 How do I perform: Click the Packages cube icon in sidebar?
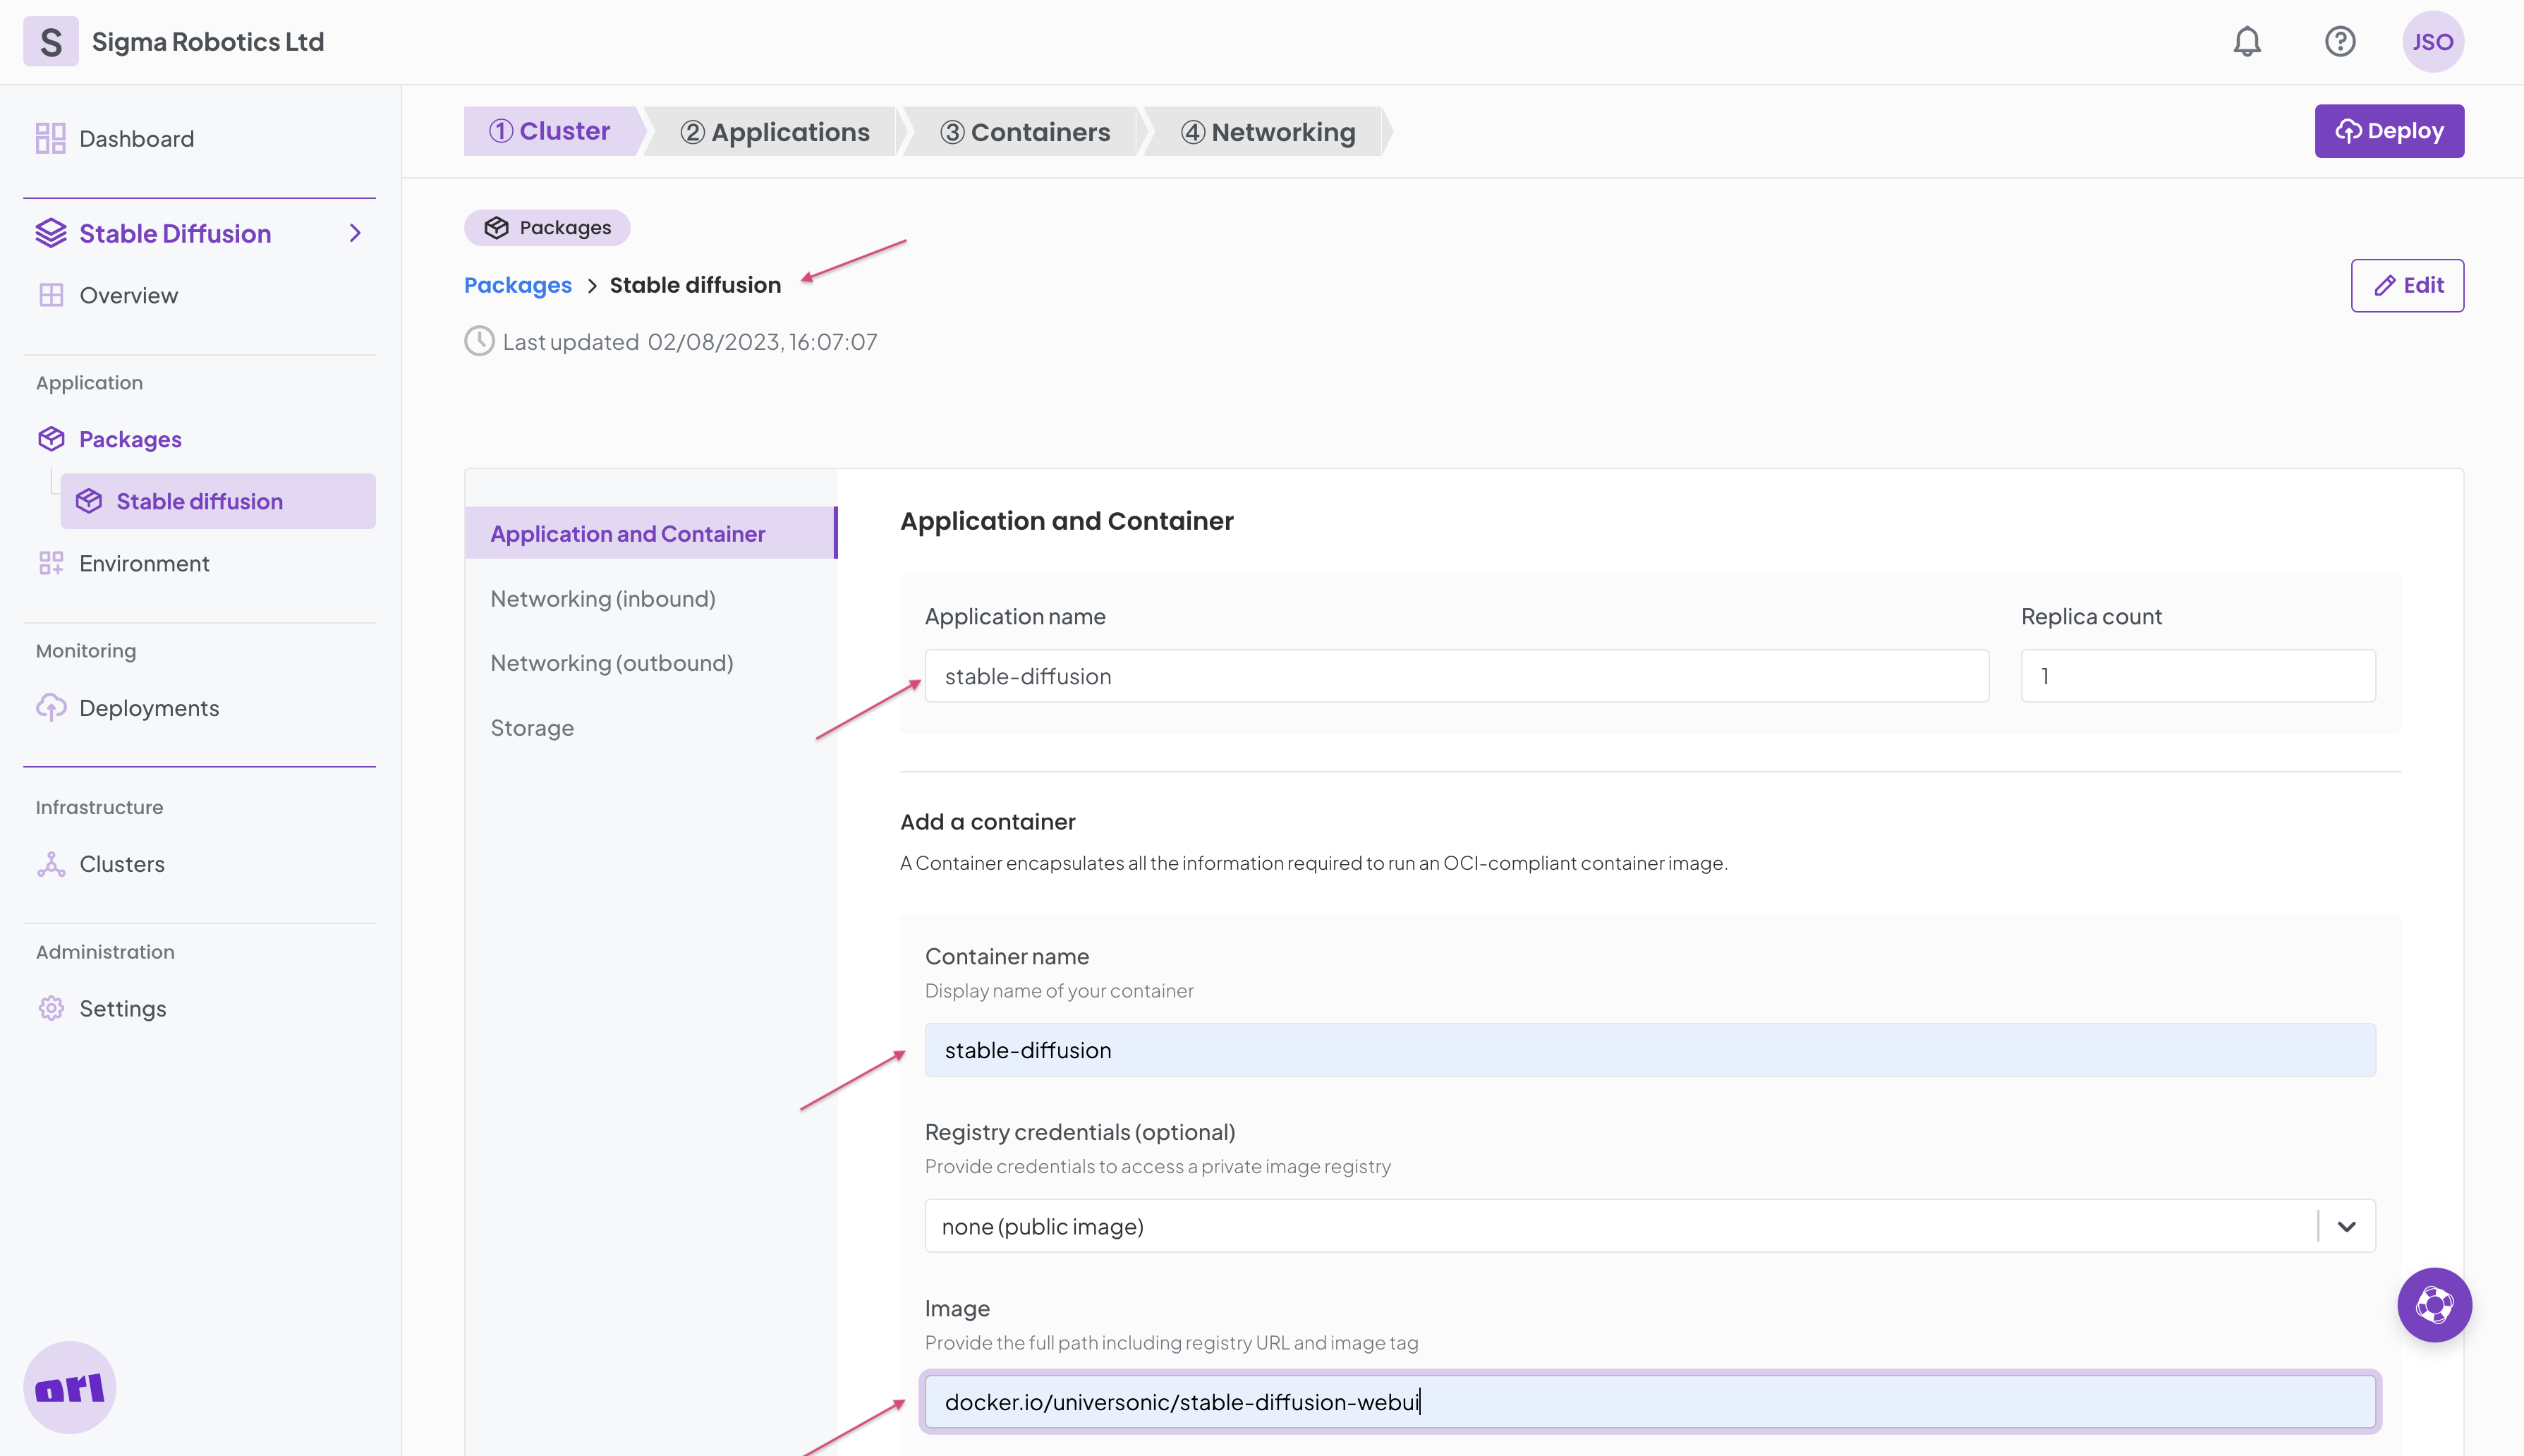51,439
